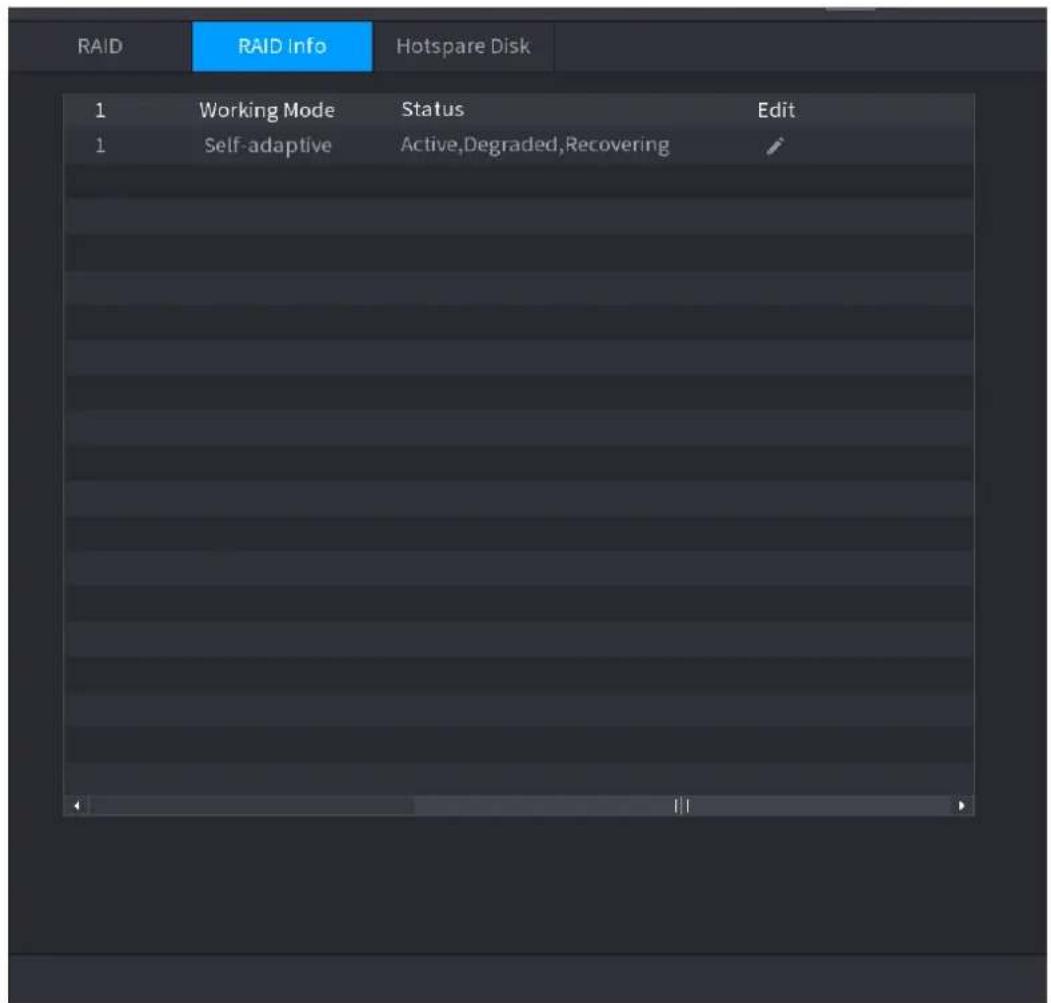
Task: Switch to the Hotspare Disk tab
Action: pyautogui.click(x=463, y=46)
